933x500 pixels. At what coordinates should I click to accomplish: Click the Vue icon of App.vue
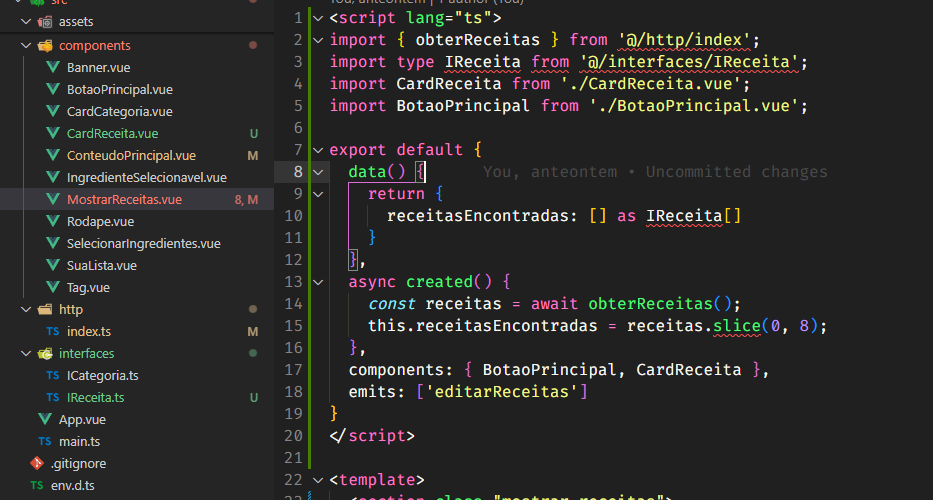click(x=45, y=419)
